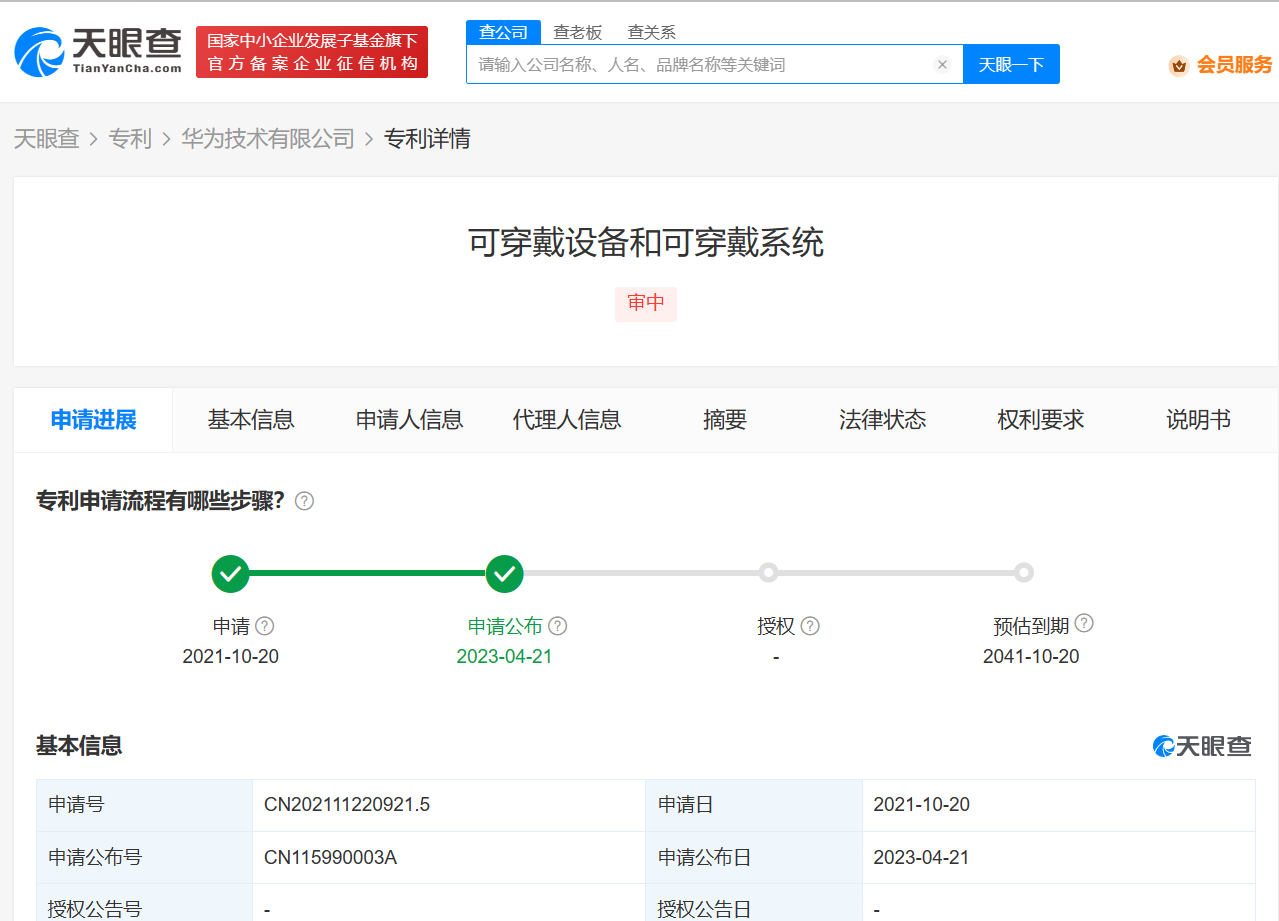Click the red 国家中小企业发展子基金旗下 banner
This screenshot has width=1279, height=921.
coord(312,52)
